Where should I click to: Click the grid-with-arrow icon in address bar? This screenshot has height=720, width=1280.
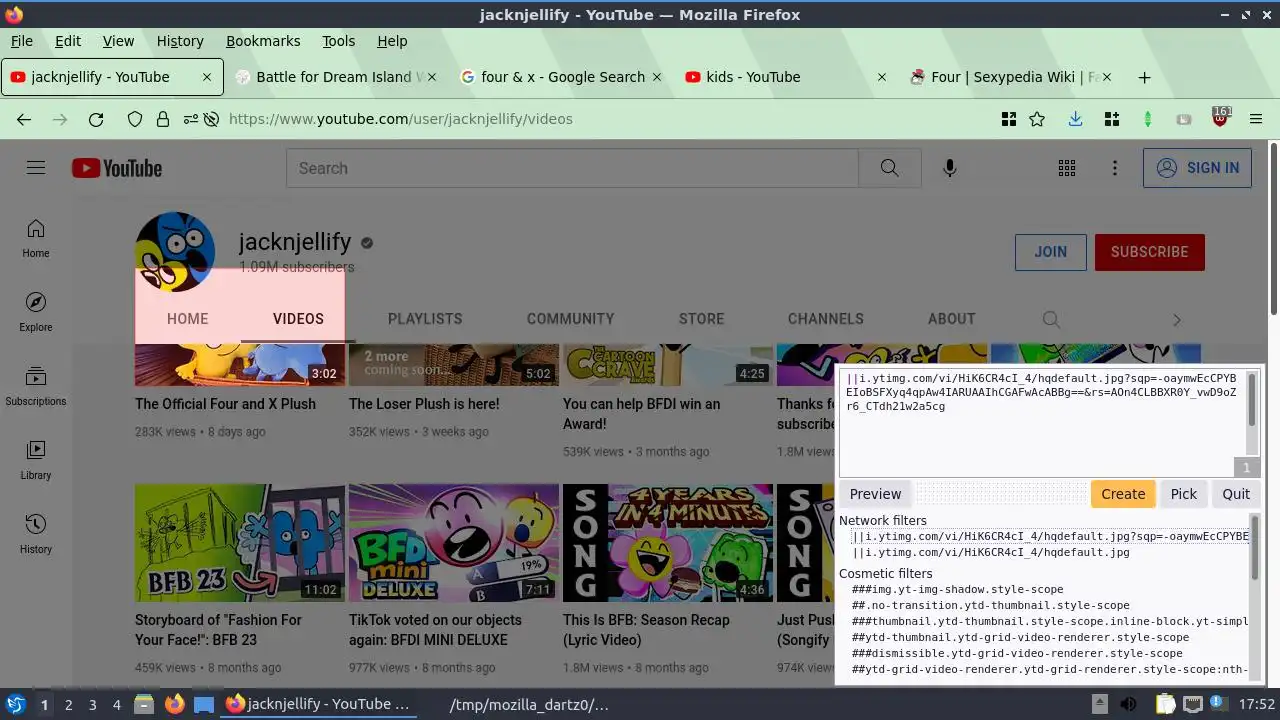point(1008,119)
